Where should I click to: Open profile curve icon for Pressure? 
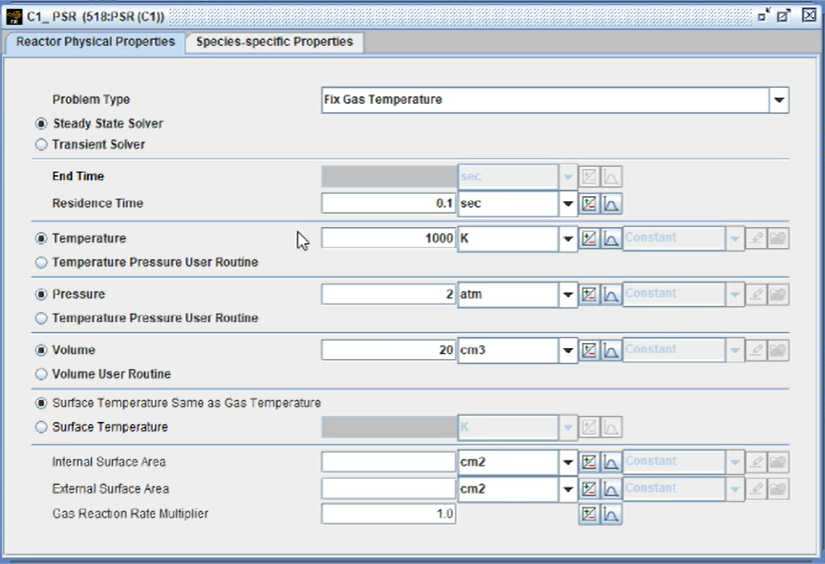(x=611, y=294)
